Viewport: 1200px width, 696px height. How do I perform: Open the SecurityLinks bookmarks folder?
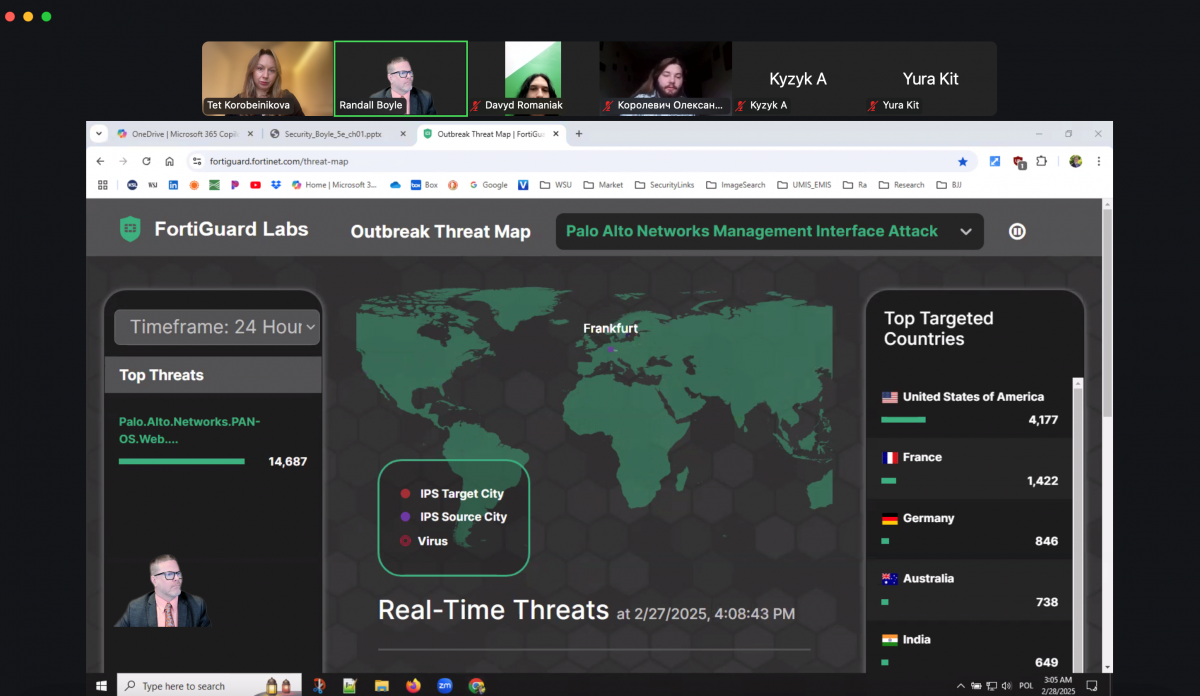(666, 185)
